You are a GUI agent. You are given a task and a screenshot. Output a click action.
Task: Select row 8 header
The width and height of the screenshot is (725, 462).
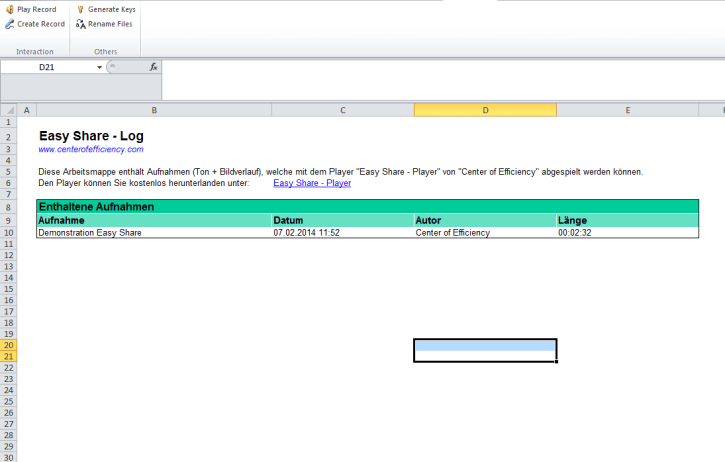8,208
